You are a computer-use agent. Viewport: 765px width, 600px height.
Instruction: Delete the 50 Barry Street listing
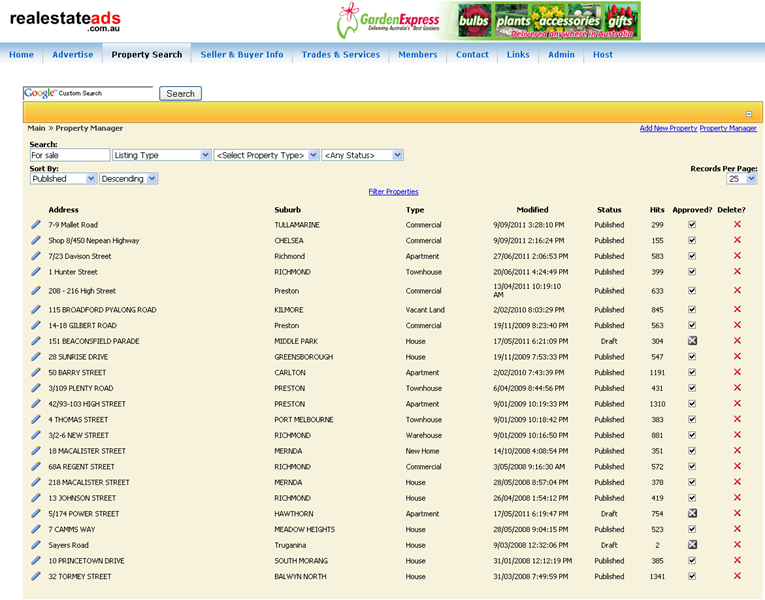737,372
